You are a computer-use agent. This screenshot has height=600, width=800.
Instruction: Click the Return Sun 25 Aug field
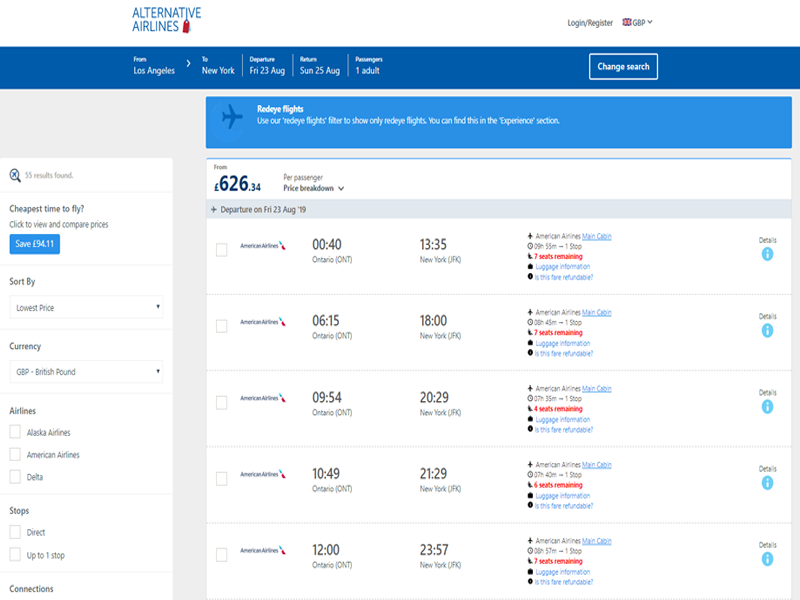click(x=320, y=66)
